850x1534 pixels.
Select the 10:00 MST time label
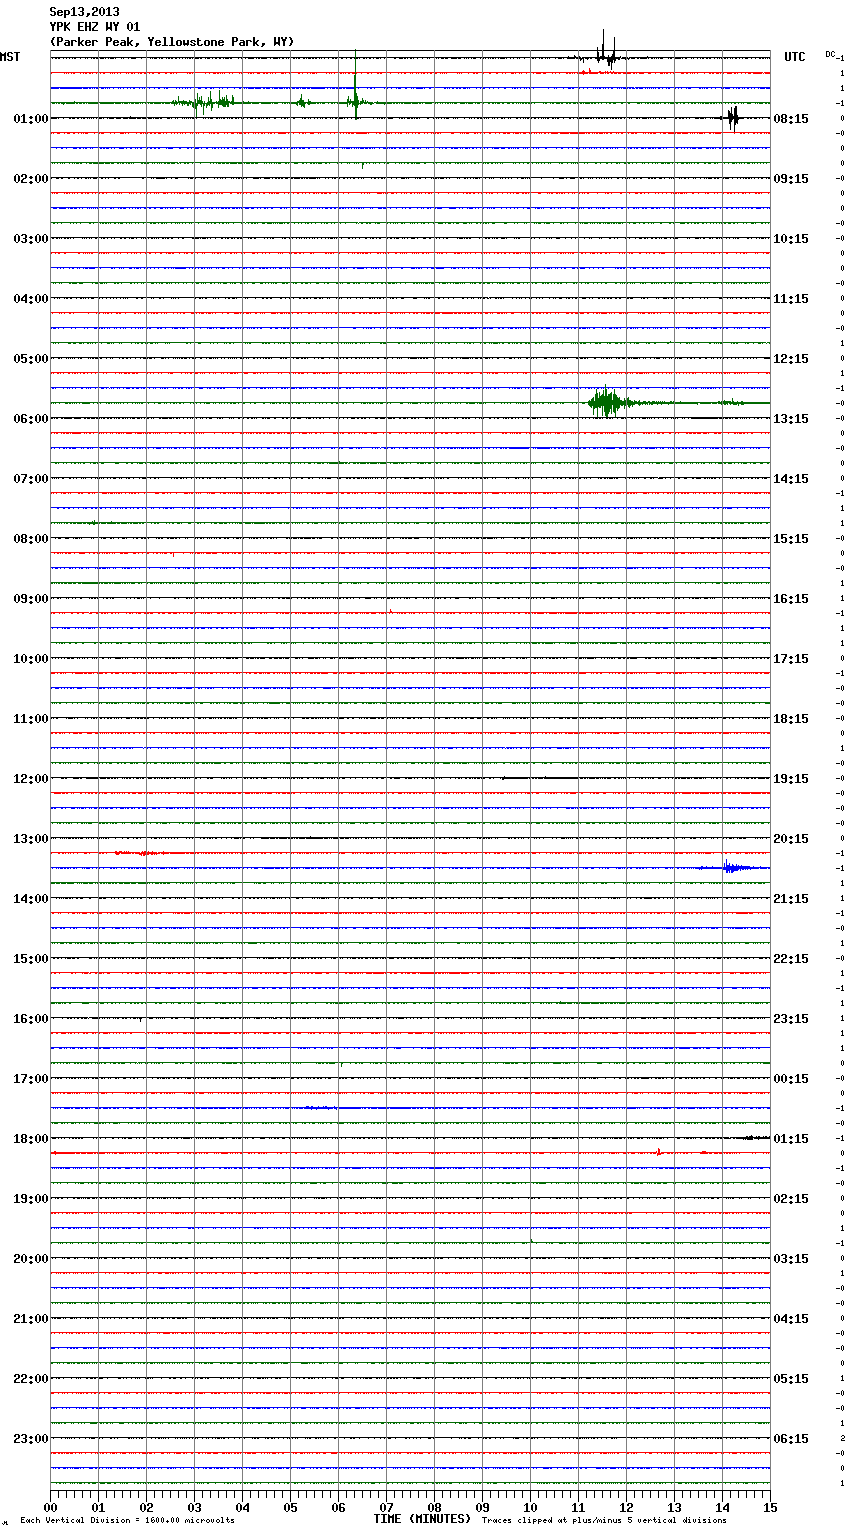(30, 659)
